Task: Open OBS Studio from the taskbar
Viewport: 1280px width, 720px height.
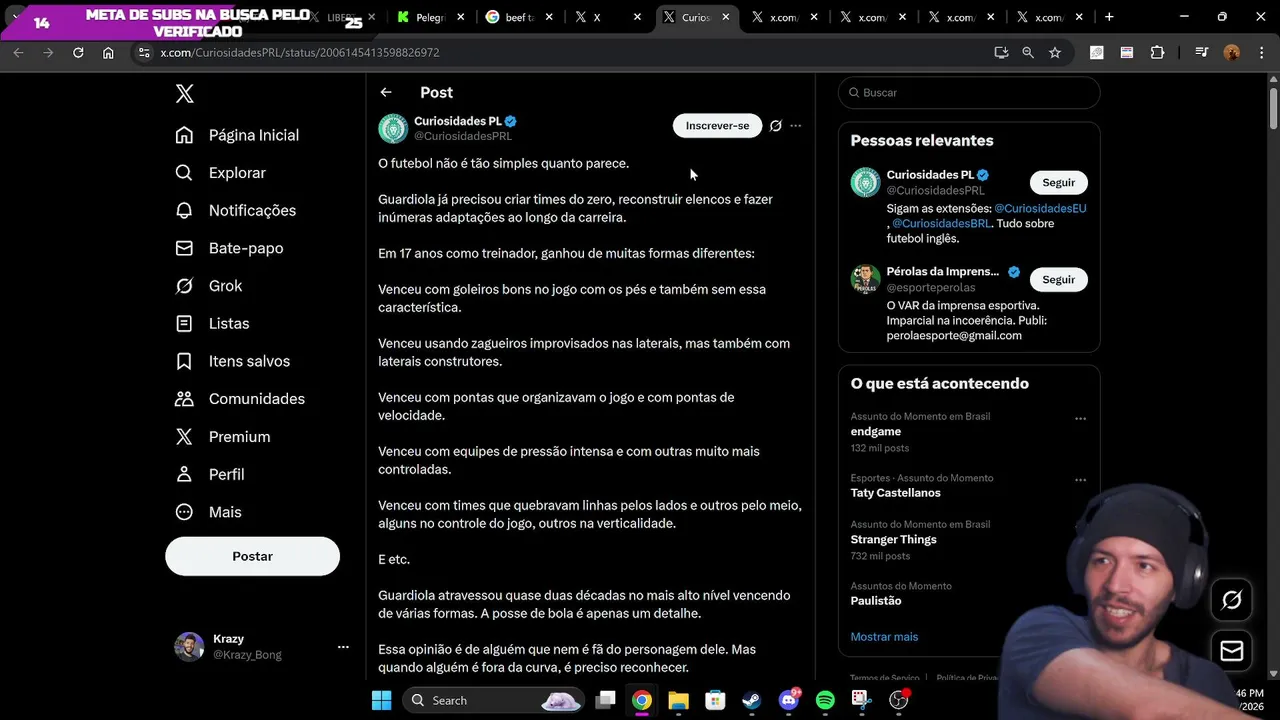Action: click(898, 700)
